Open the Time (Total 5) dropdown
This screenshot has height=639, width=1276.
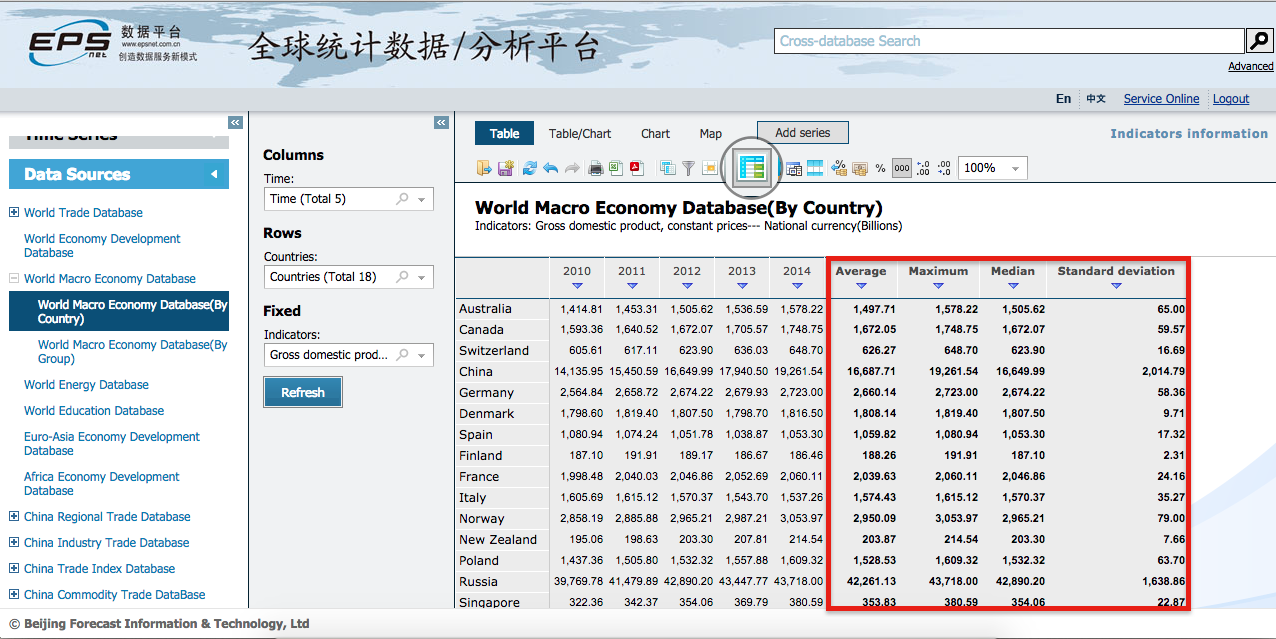click(423, 200)
